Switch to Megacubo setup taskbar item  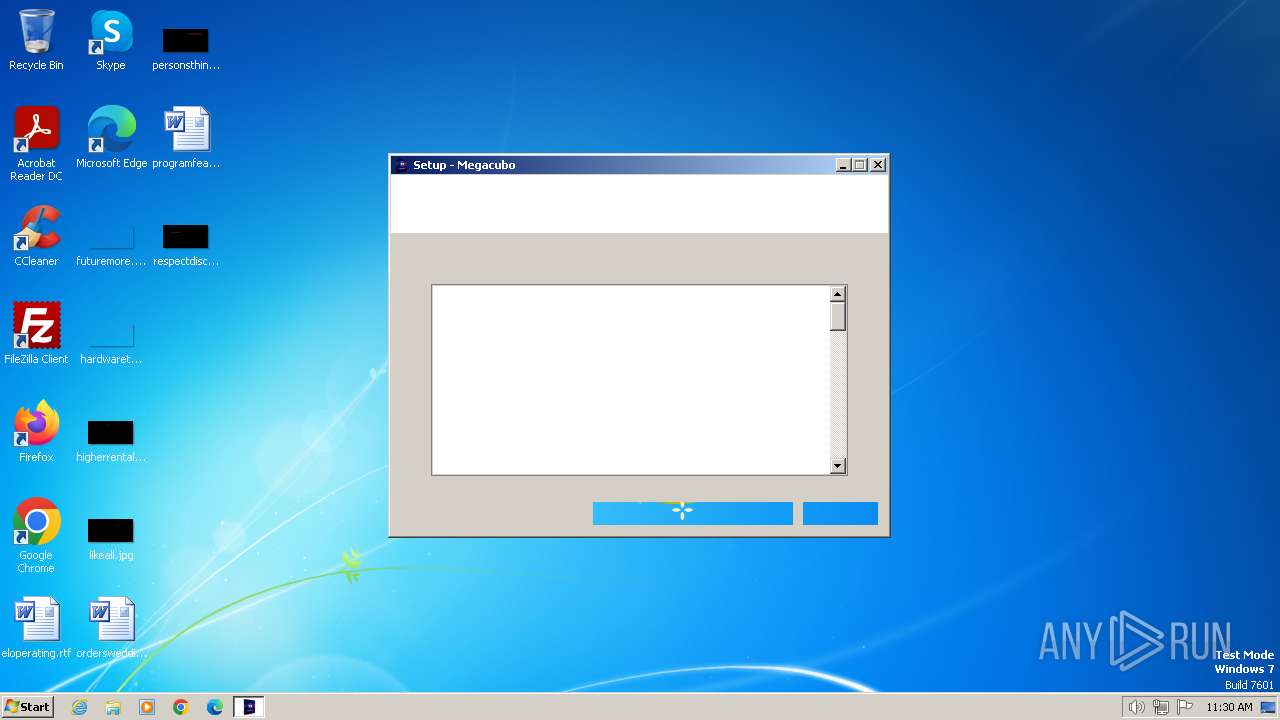pos(249,707)
